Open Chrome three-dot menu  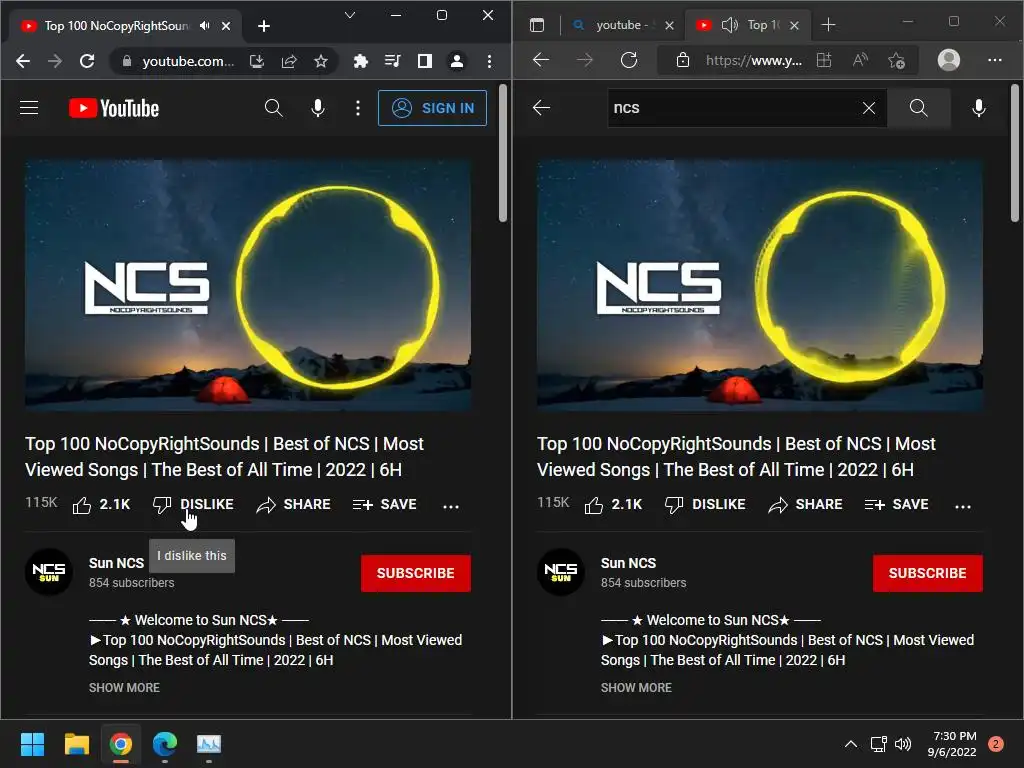tap(489, 61)
